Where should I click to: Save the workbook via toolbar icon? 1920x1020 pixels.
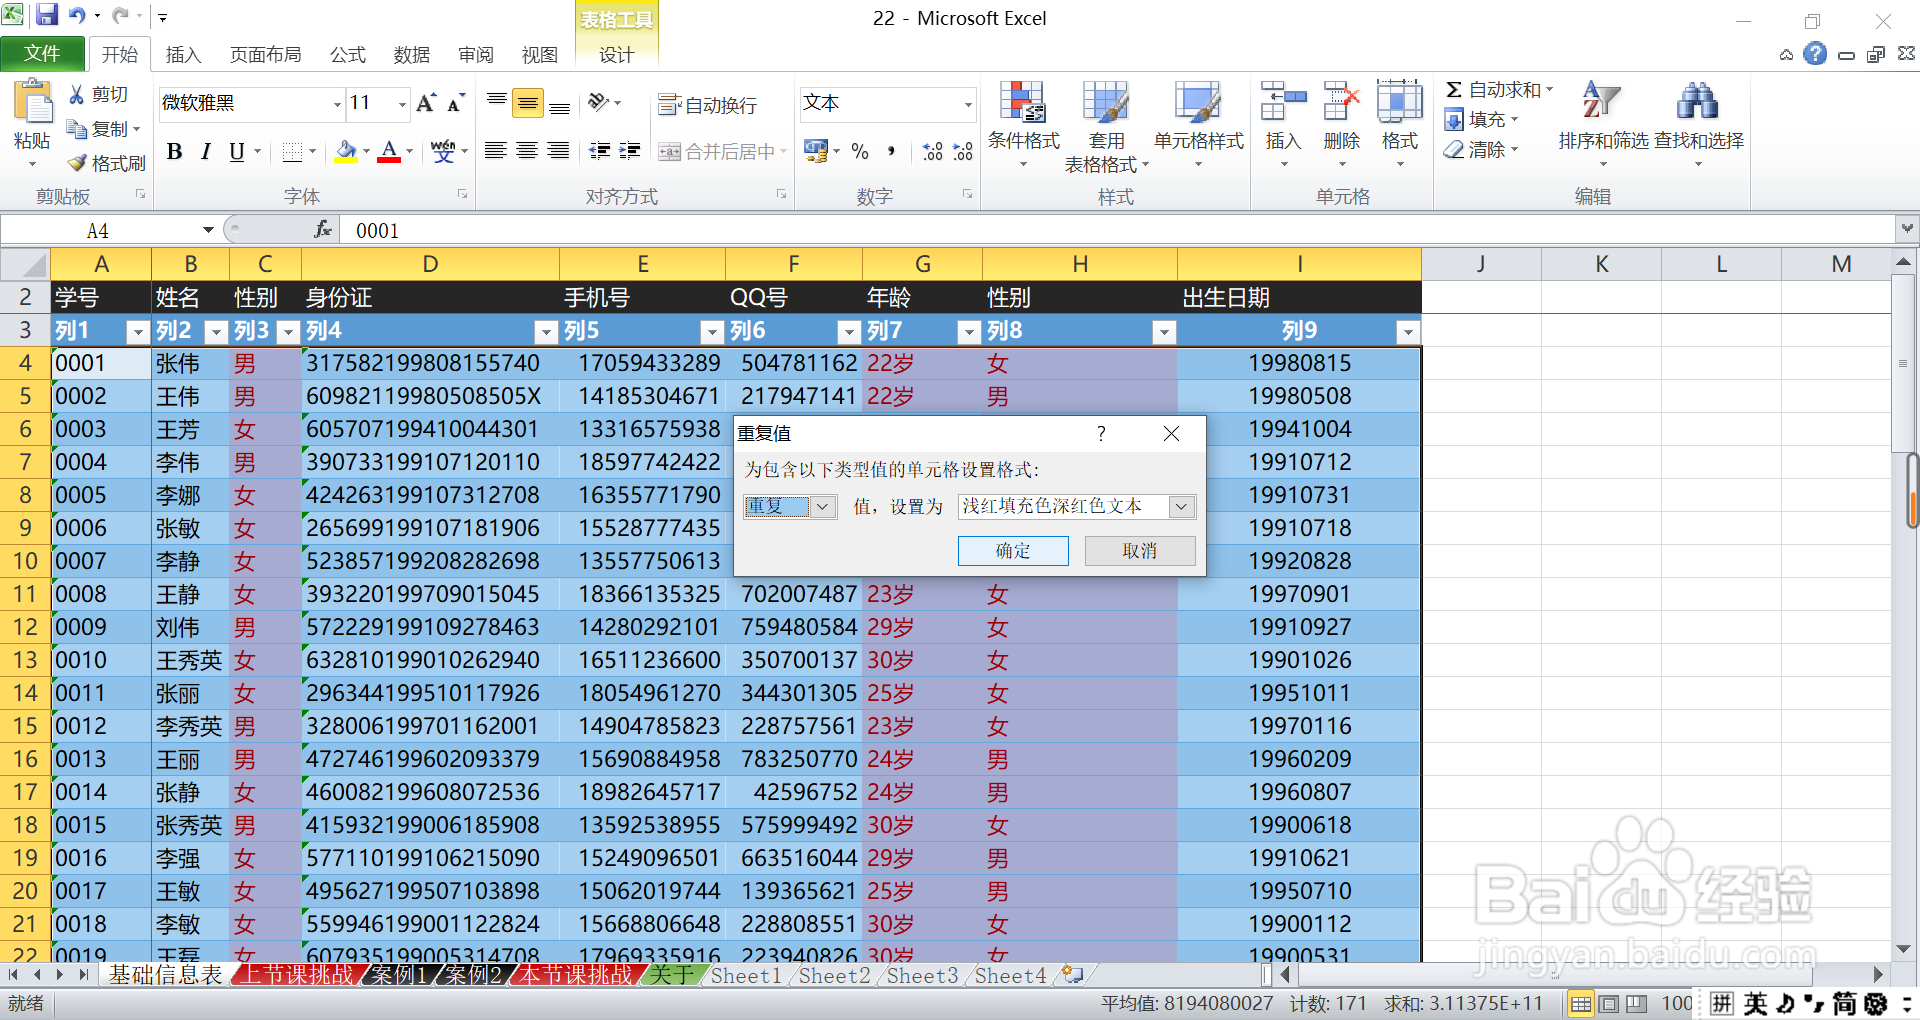(x=47, y=15)
